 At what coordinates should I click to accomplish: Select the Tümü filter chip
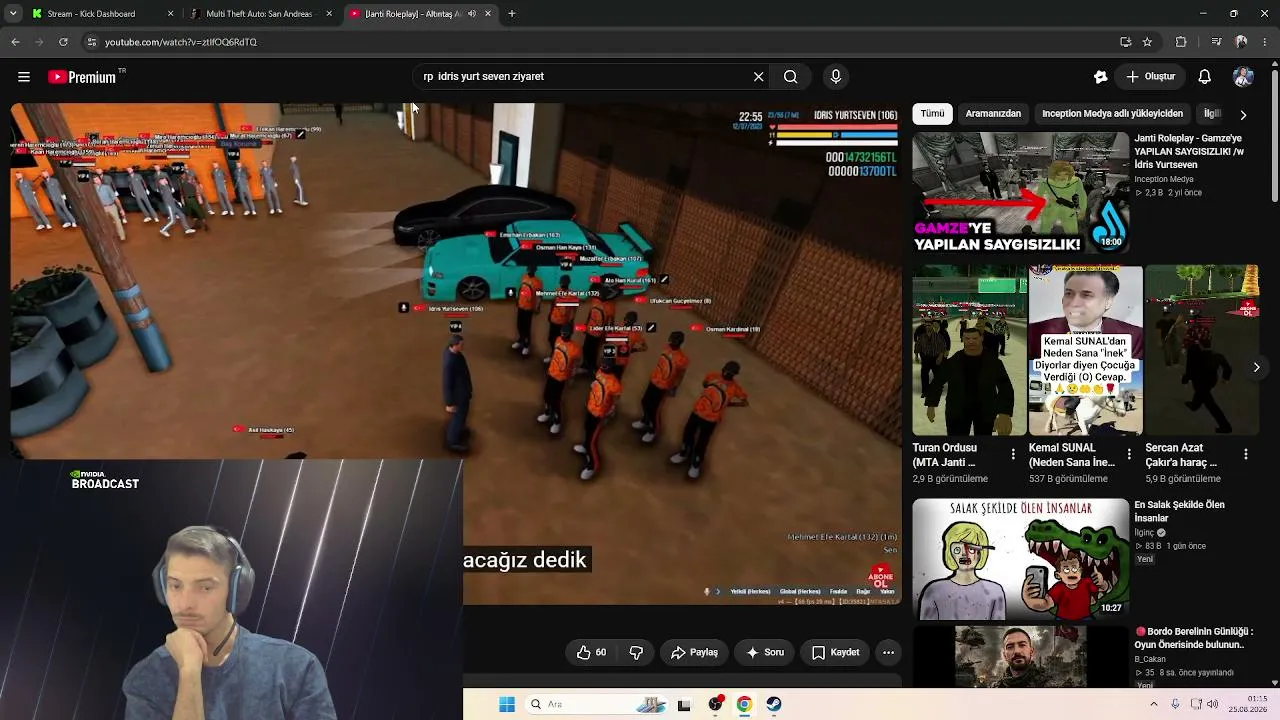click(932, 114)
